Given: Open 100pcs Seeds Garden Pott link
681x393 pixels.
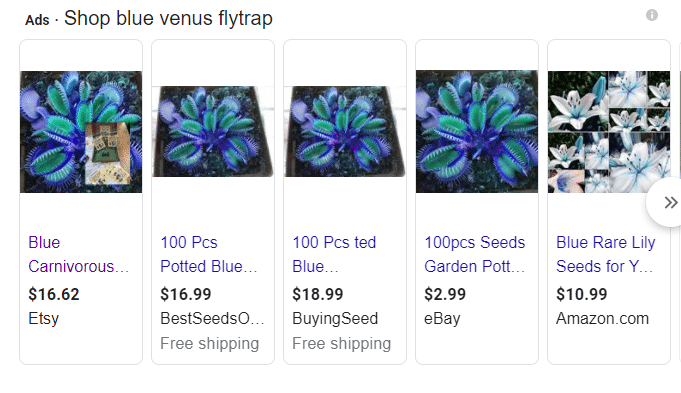Looking at the screenshot, I should [475, 254].
